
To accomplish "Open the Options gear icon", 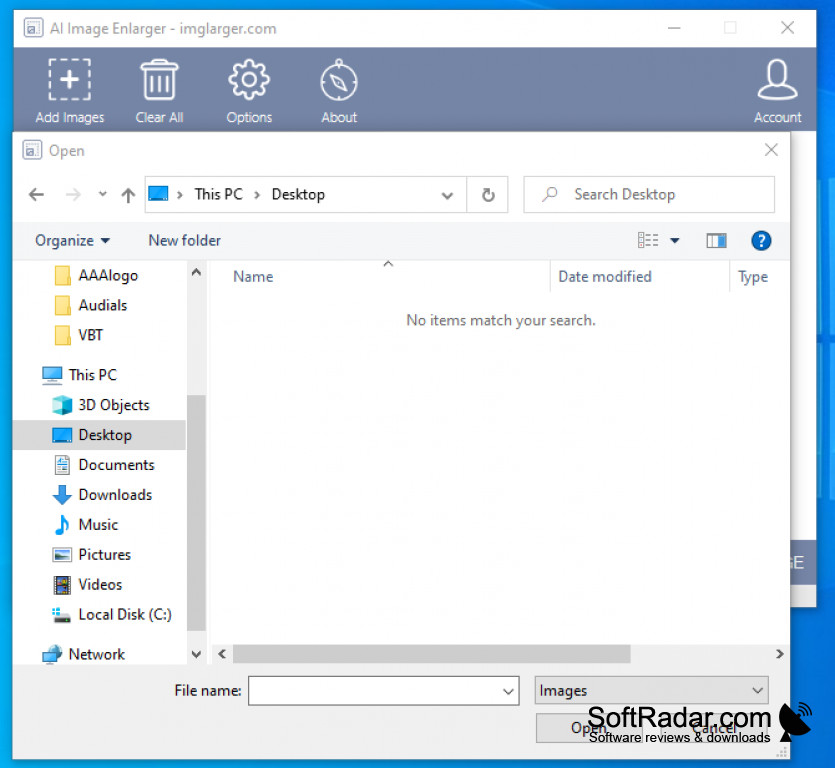I will pos(249,80).
